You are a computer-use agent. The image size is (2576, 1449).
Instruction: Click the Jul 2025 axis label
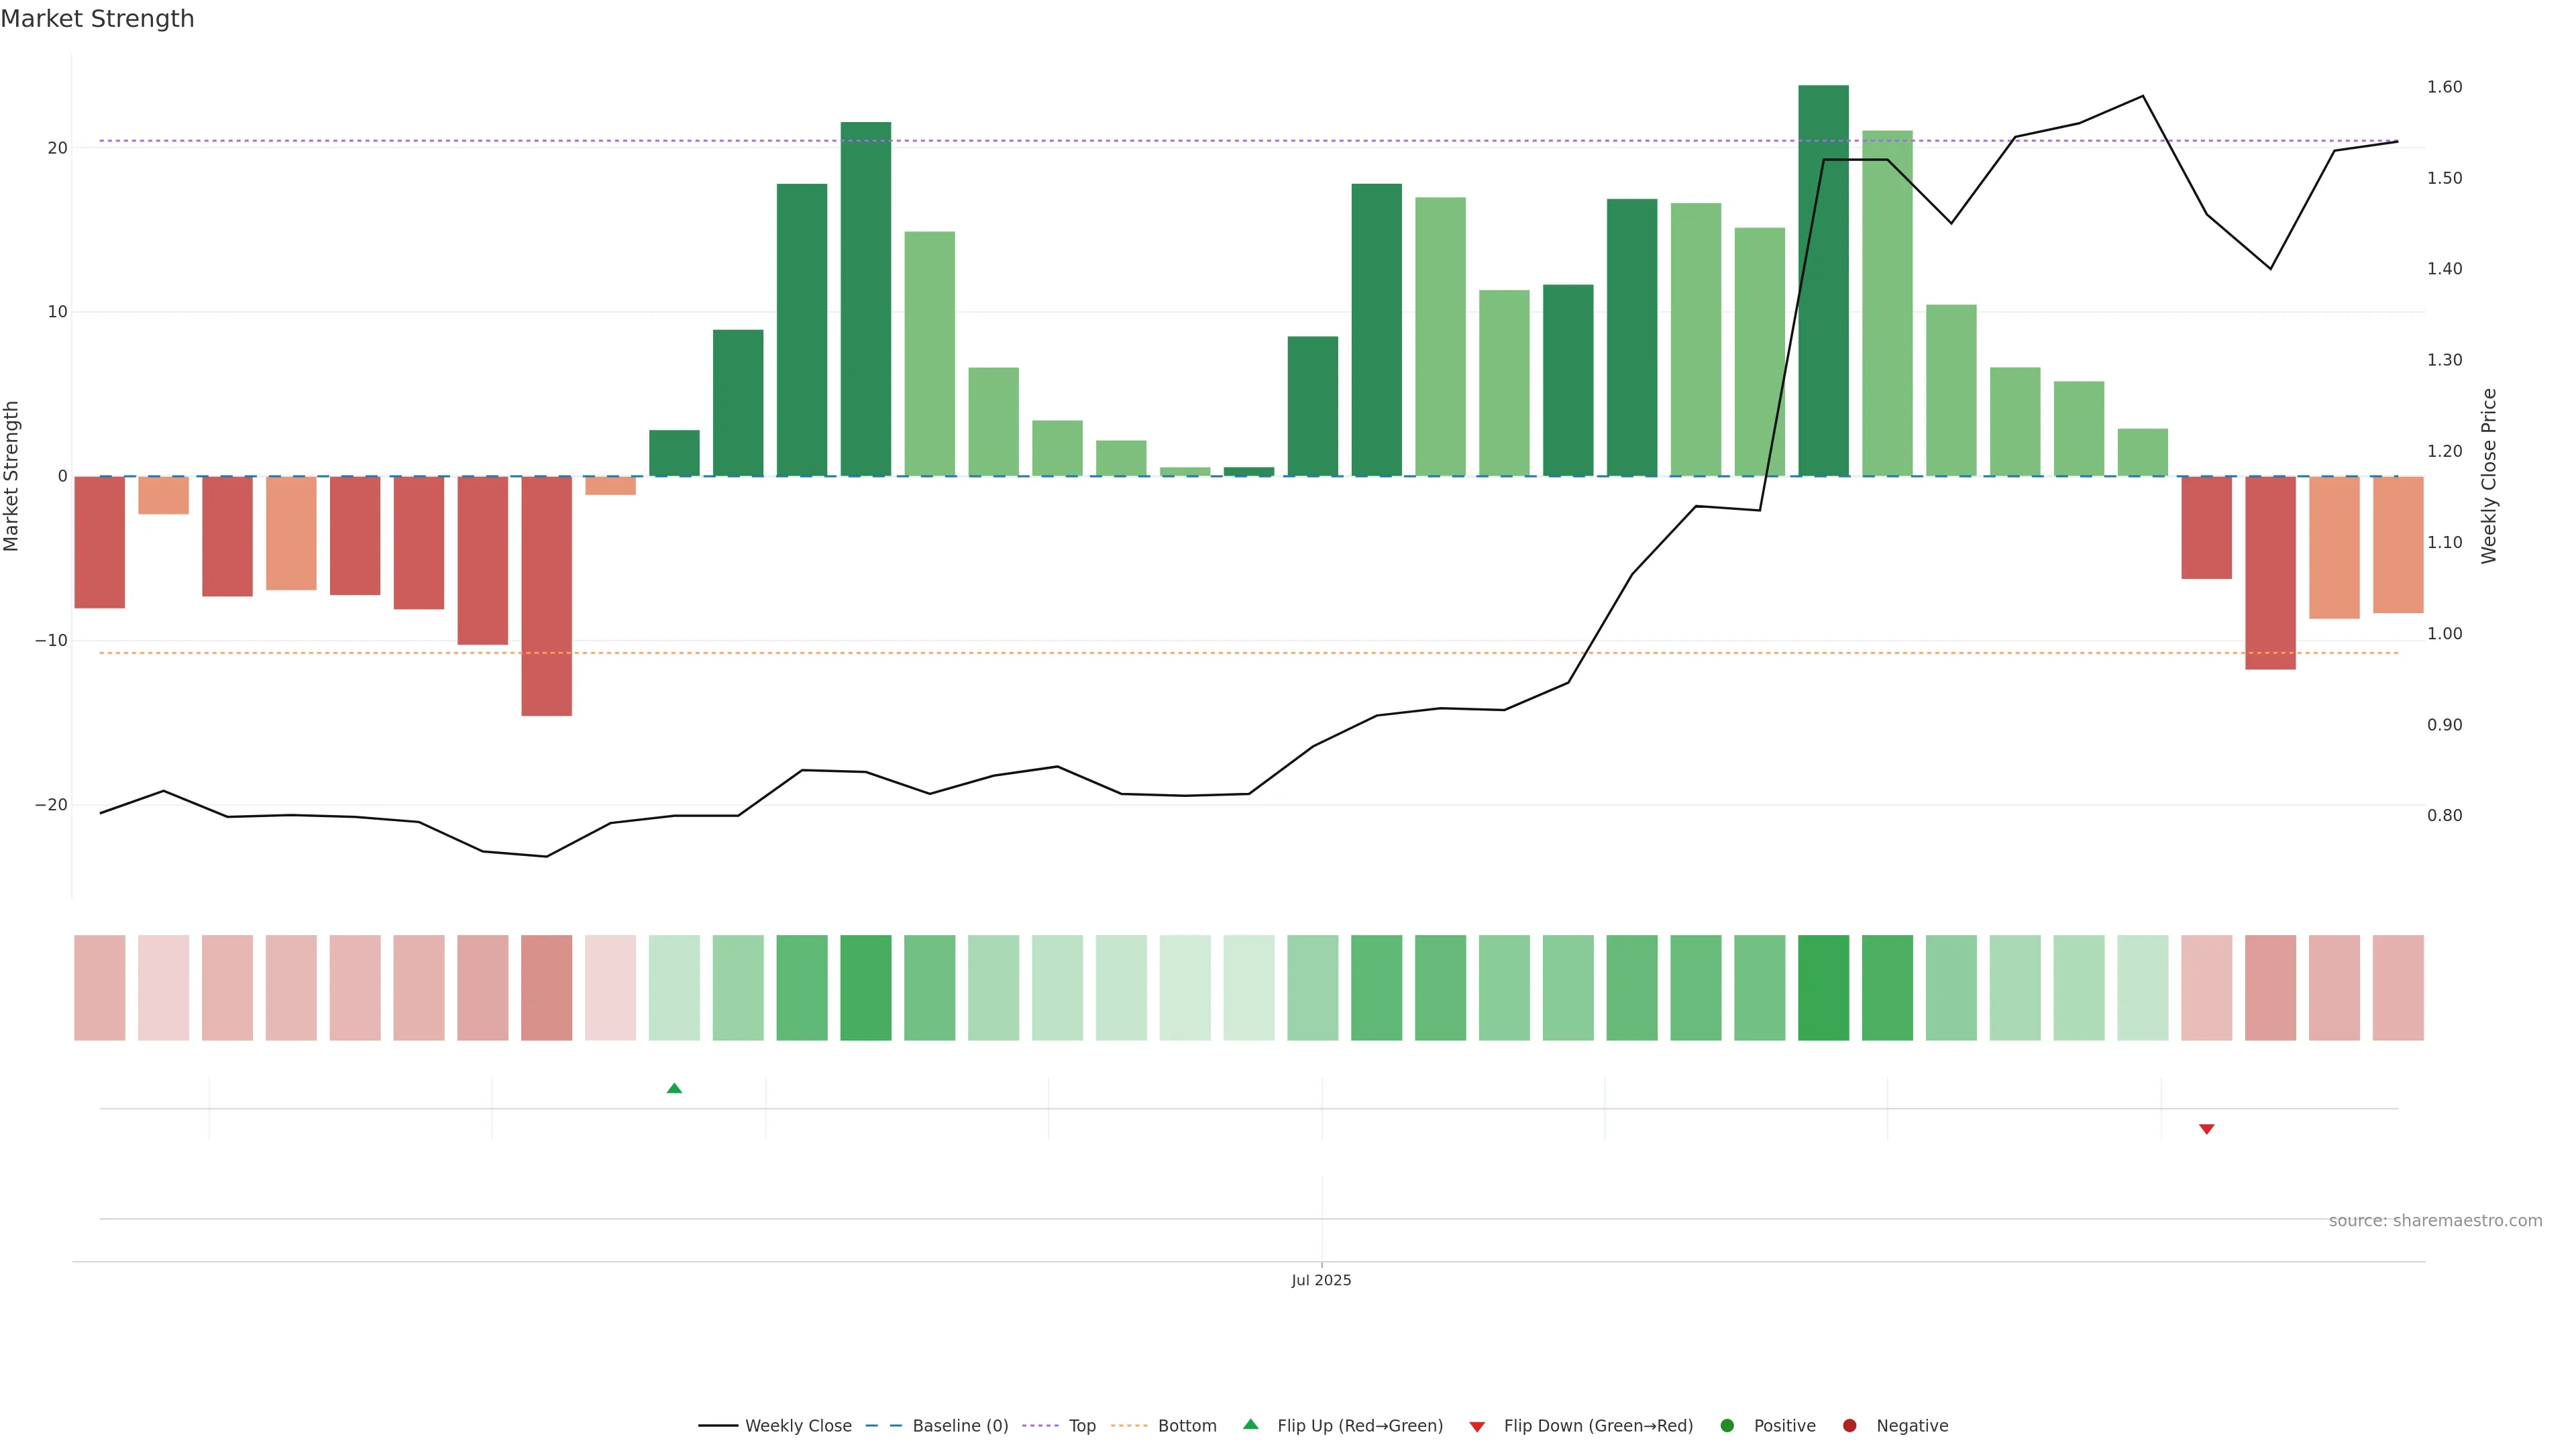click(1321, 1280)
